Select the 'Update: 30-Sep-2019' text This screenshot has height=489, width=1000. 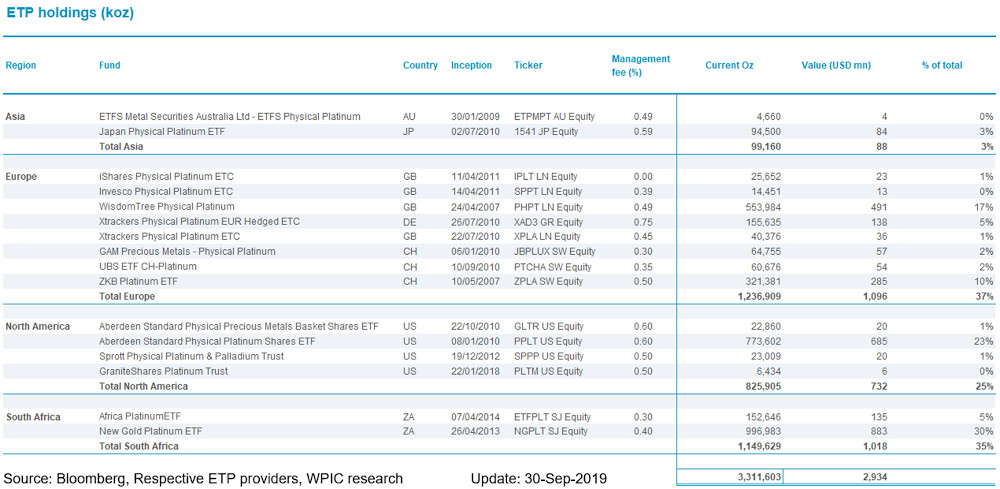[x=539, y=479]
